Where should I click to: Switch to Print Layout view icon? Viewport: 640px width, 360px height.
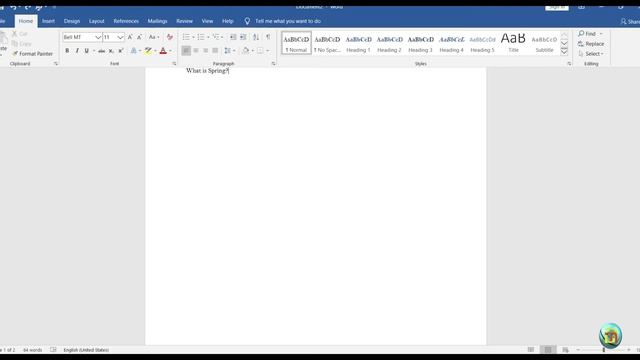548,350
